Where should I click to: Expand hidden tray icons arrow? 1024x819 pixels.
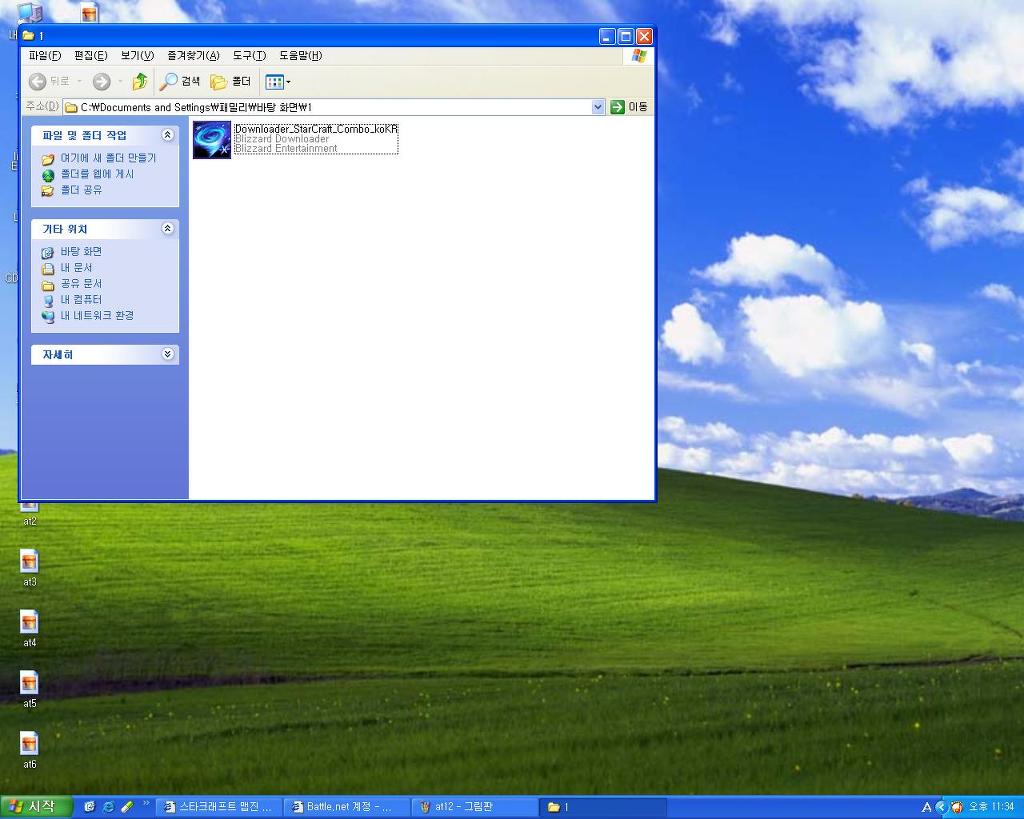[940, 807]
